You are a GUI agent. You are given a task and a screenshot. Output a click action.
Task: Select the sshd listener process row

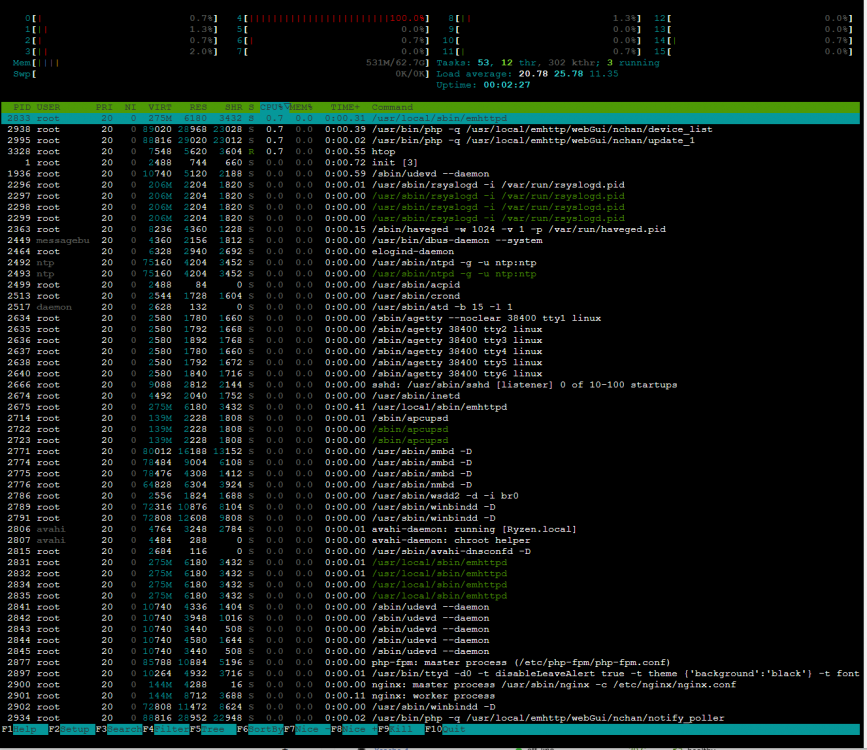pos(430,385)
